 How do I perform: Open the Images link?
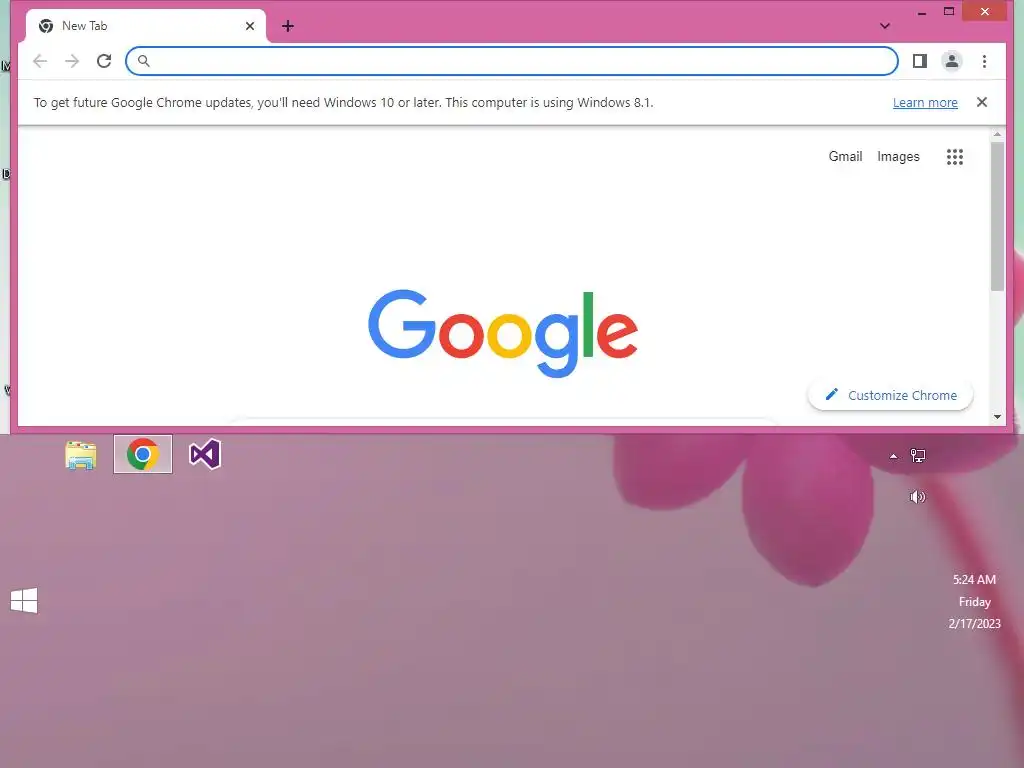click(898, 157)
